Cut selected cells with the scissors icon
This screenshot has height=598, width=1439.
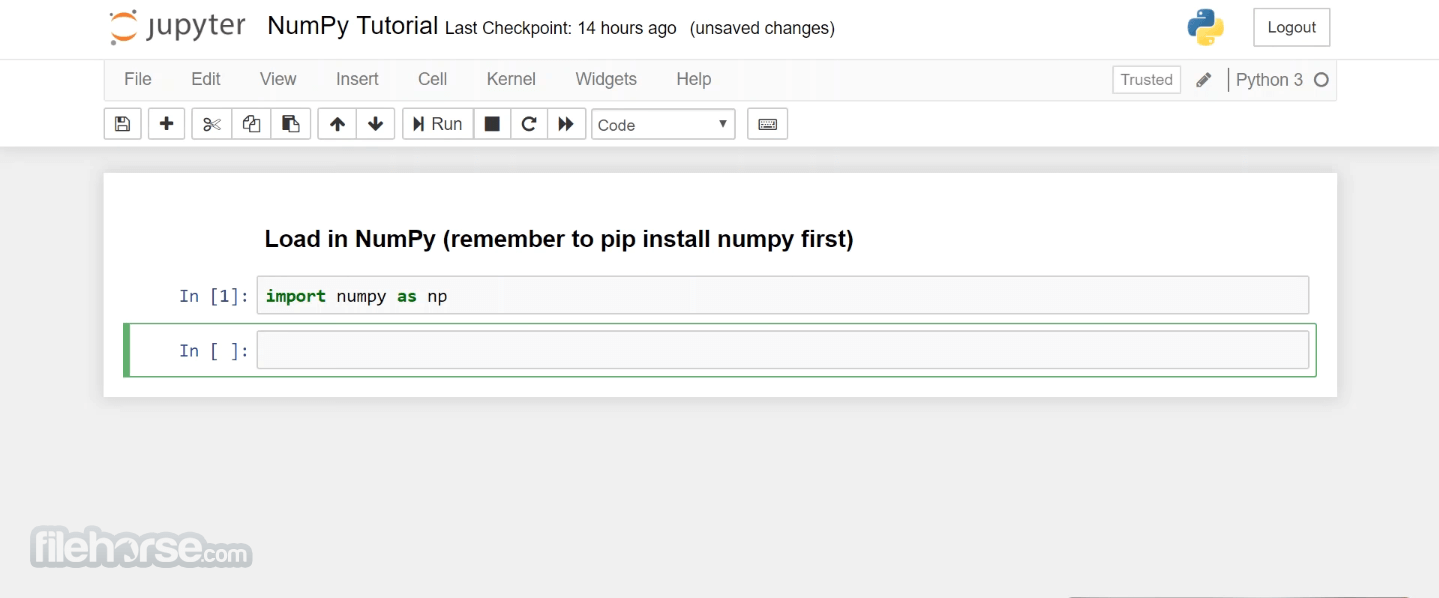211,124
